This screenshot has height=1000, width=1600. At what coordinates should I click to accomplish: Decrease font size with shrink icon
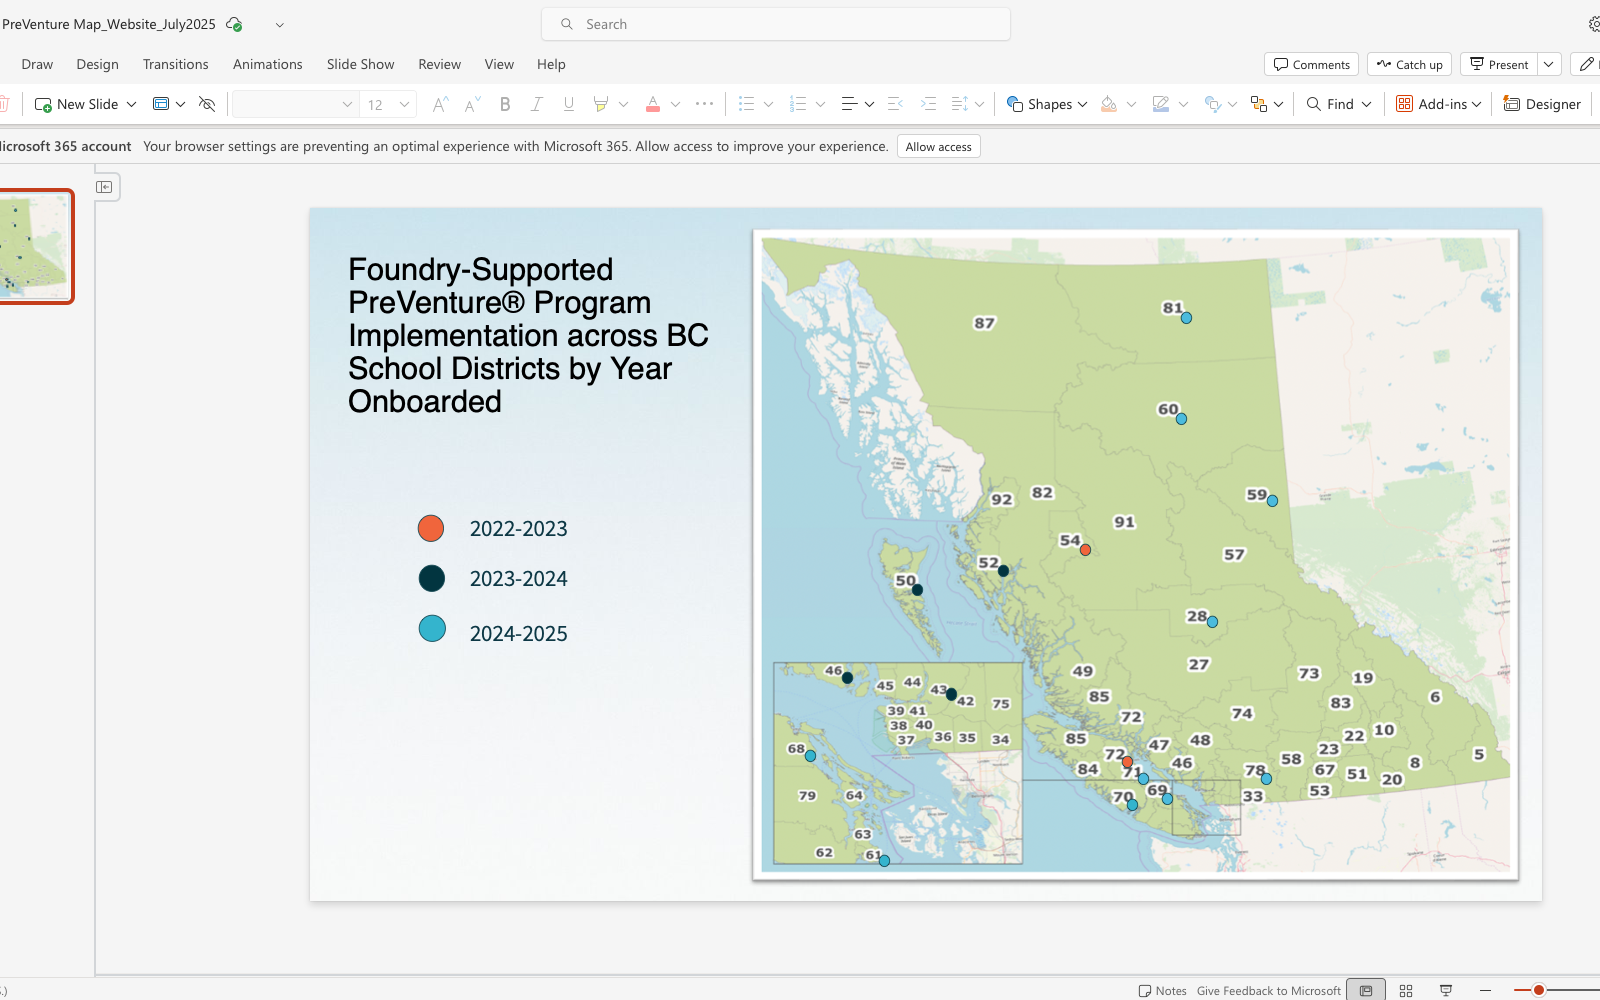pyautogui.click(x=472, y=104)
